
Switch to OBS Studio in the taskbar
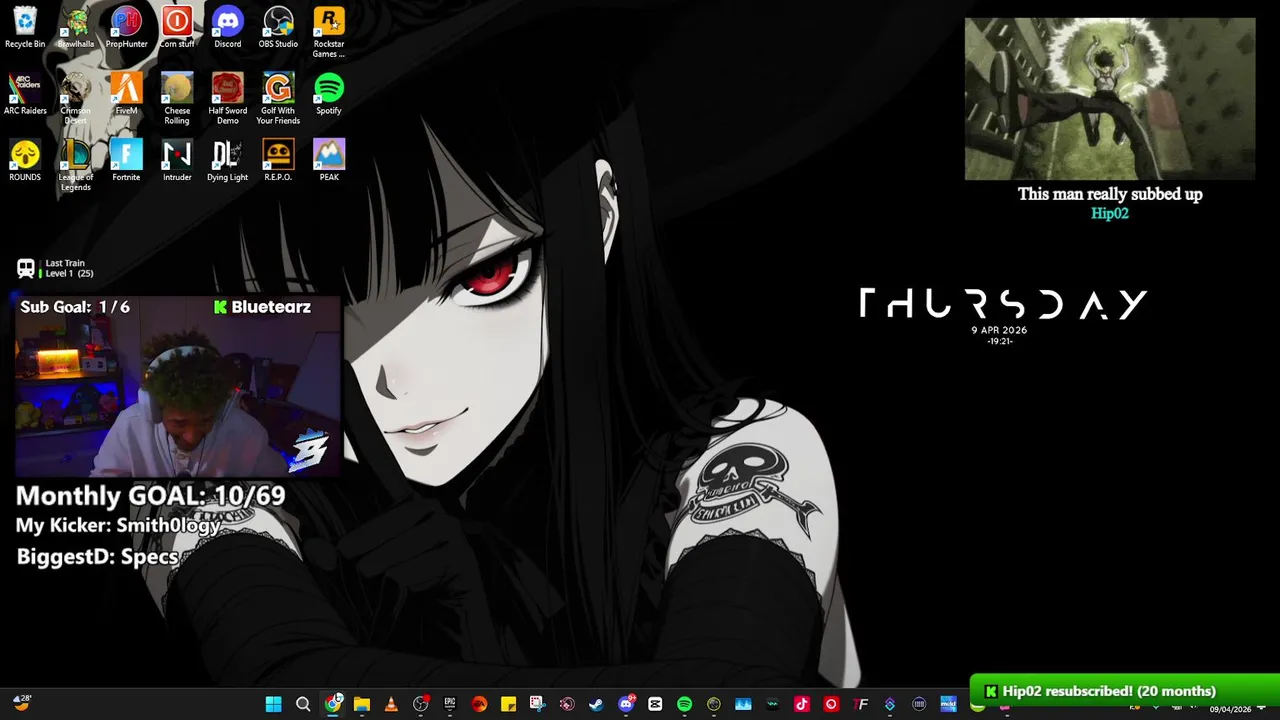420,704
